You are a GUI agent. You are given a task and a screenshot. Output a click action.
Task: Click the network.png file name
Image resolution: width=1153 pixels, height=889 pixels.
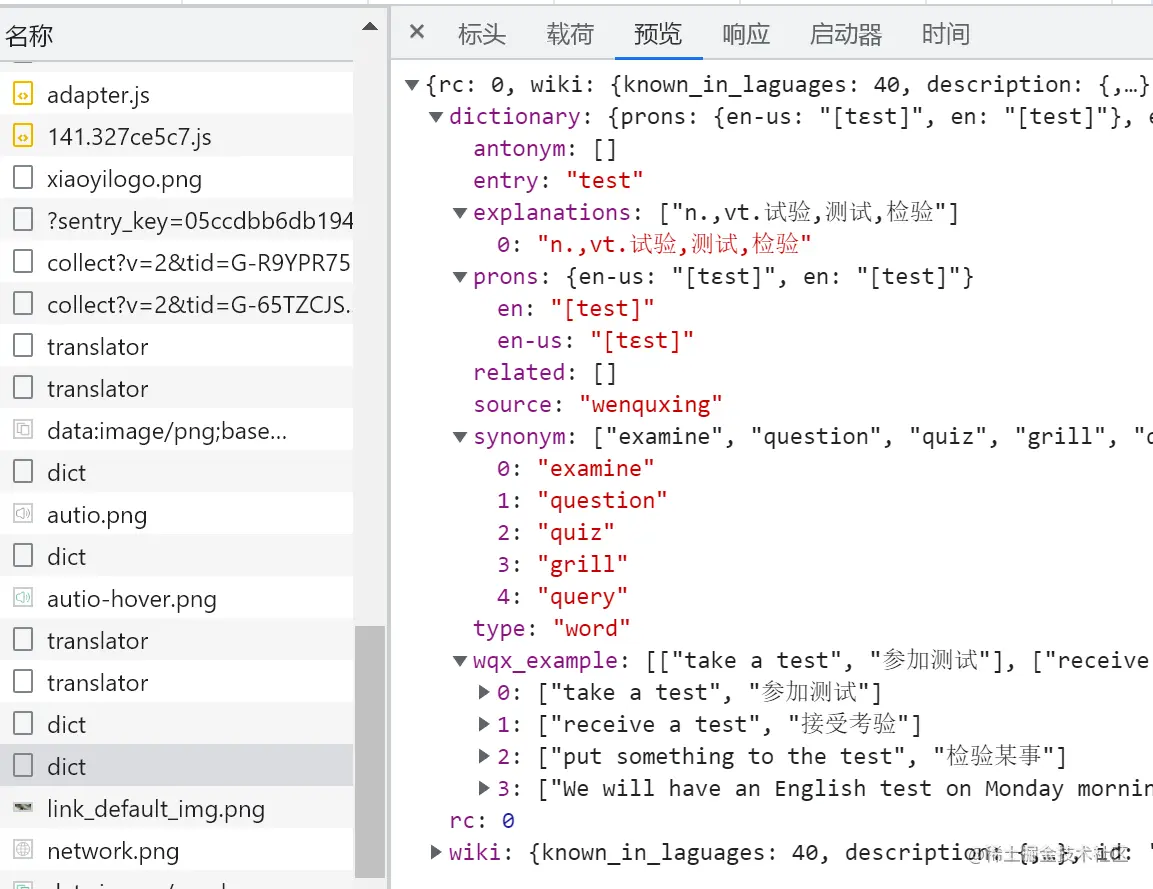(113, 851)
